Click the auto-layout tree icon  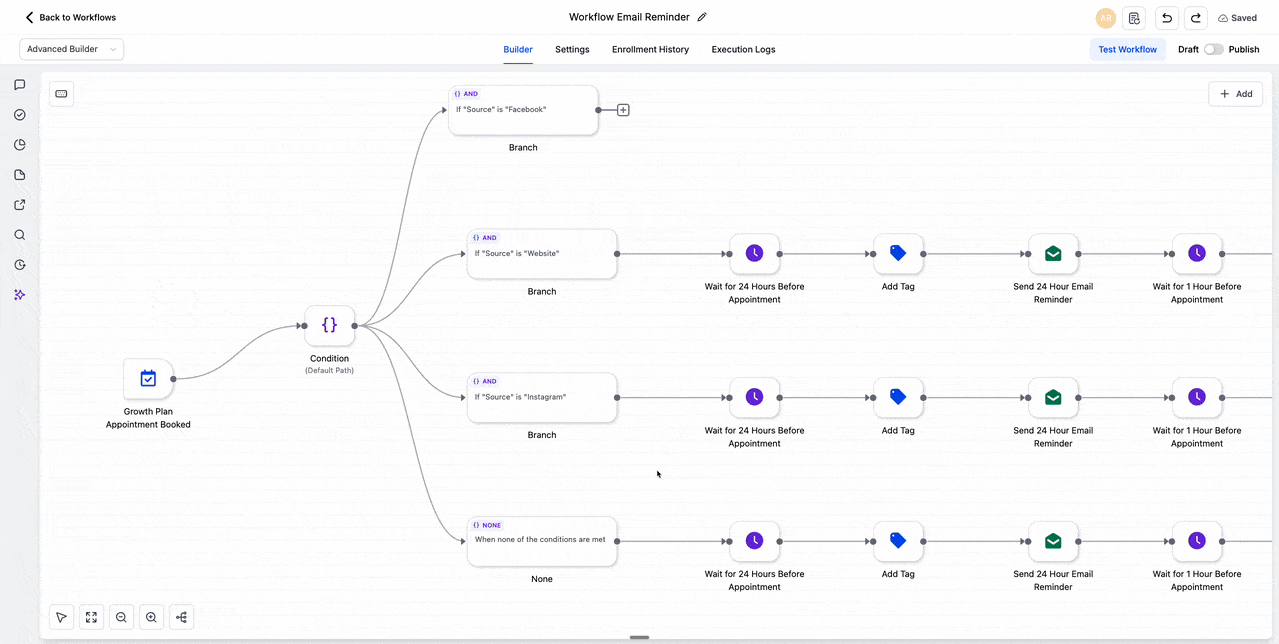pyautogui.click(x=181, y=617)
